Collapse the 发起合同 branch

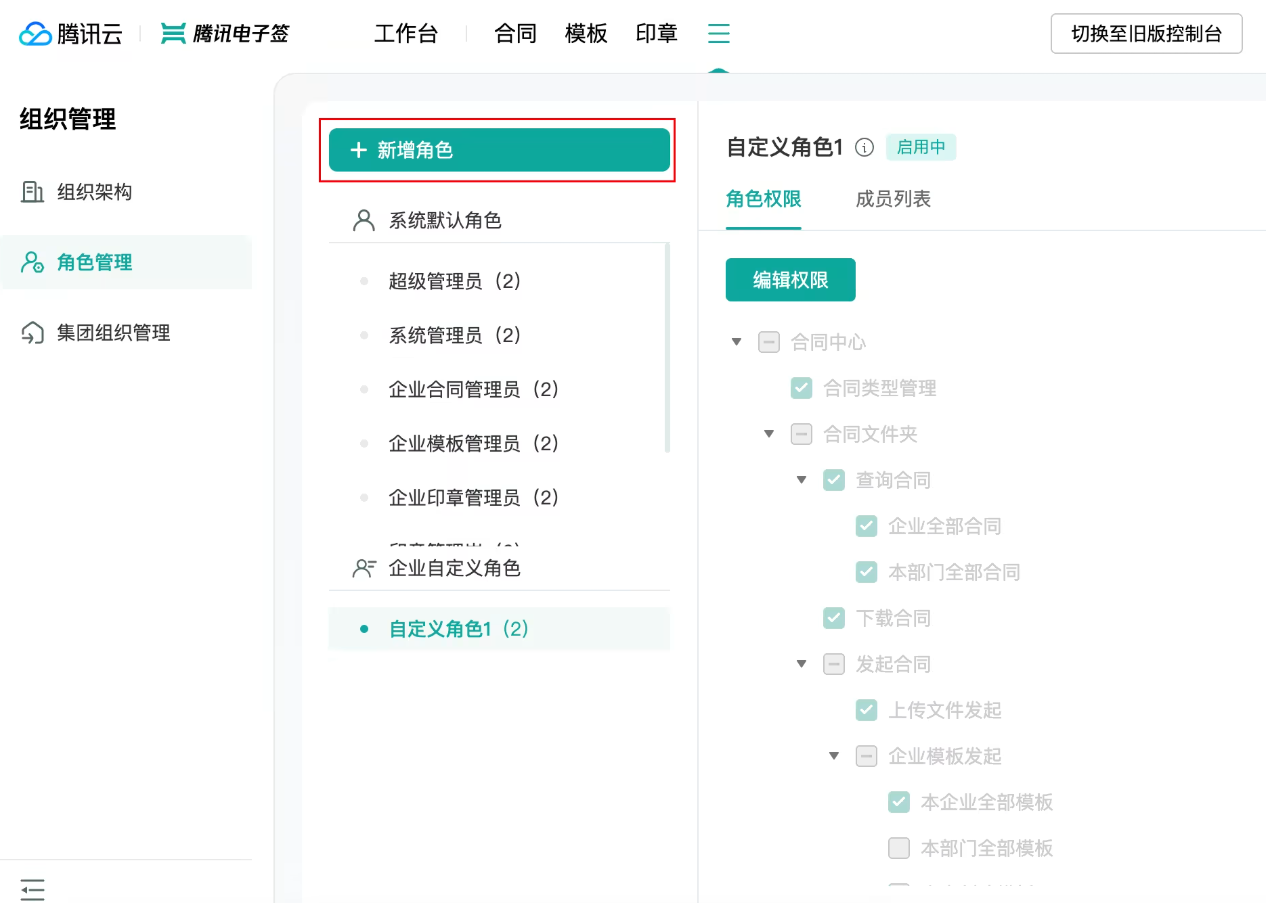click(x=801, y=663)
